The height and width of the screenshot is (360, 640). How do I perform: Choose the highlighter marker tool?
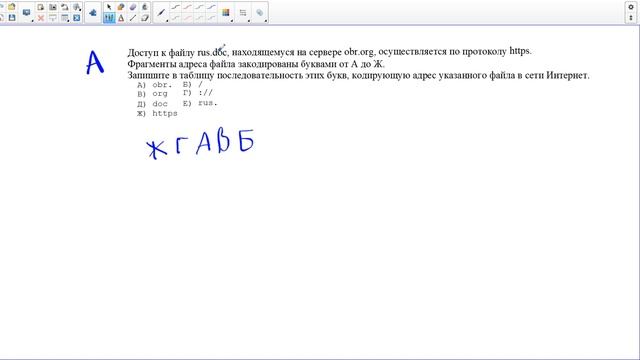point(121,7)
